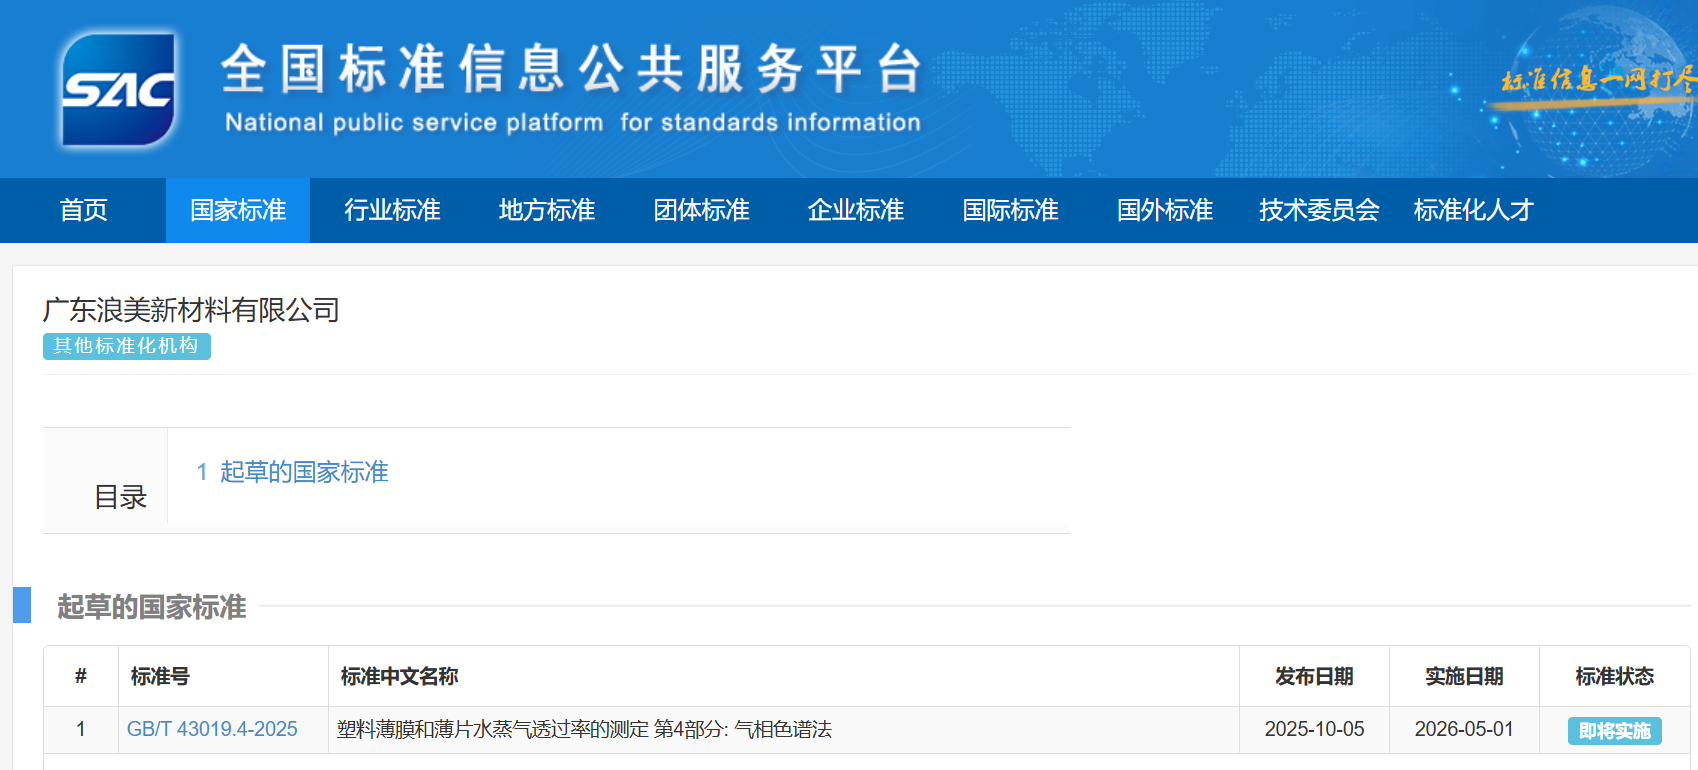The image size is (1698, 770).
Task: Open standard GB/T 43019.4-2025 link
Action: point(212,729)
